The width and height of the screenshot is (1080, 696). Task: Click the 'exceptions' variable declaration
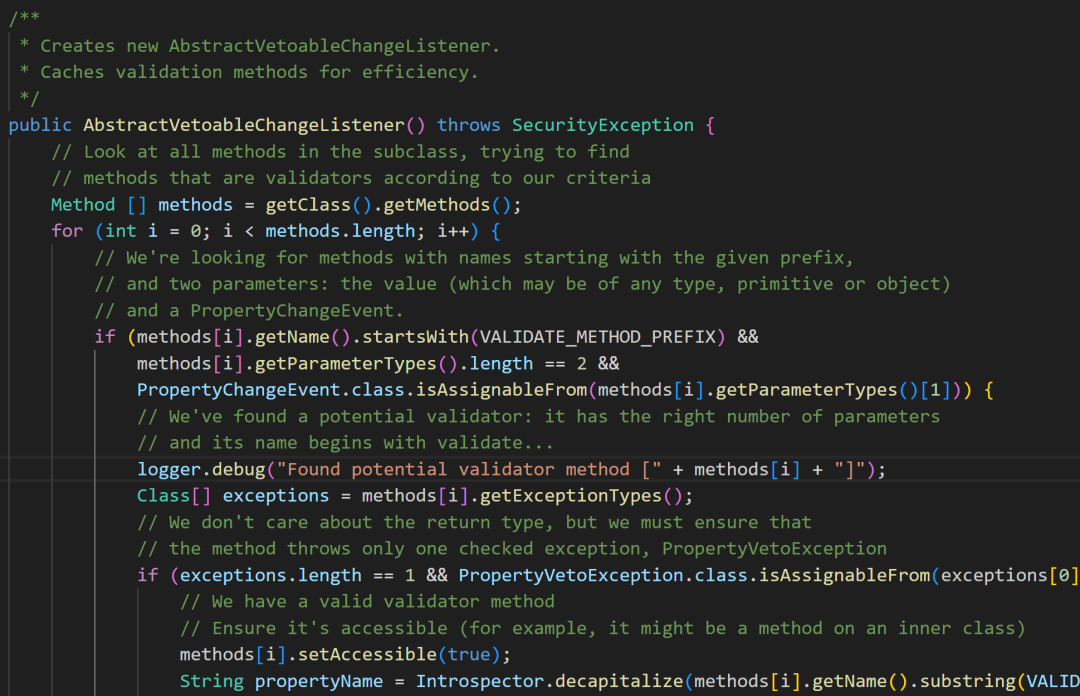(276, 495)
